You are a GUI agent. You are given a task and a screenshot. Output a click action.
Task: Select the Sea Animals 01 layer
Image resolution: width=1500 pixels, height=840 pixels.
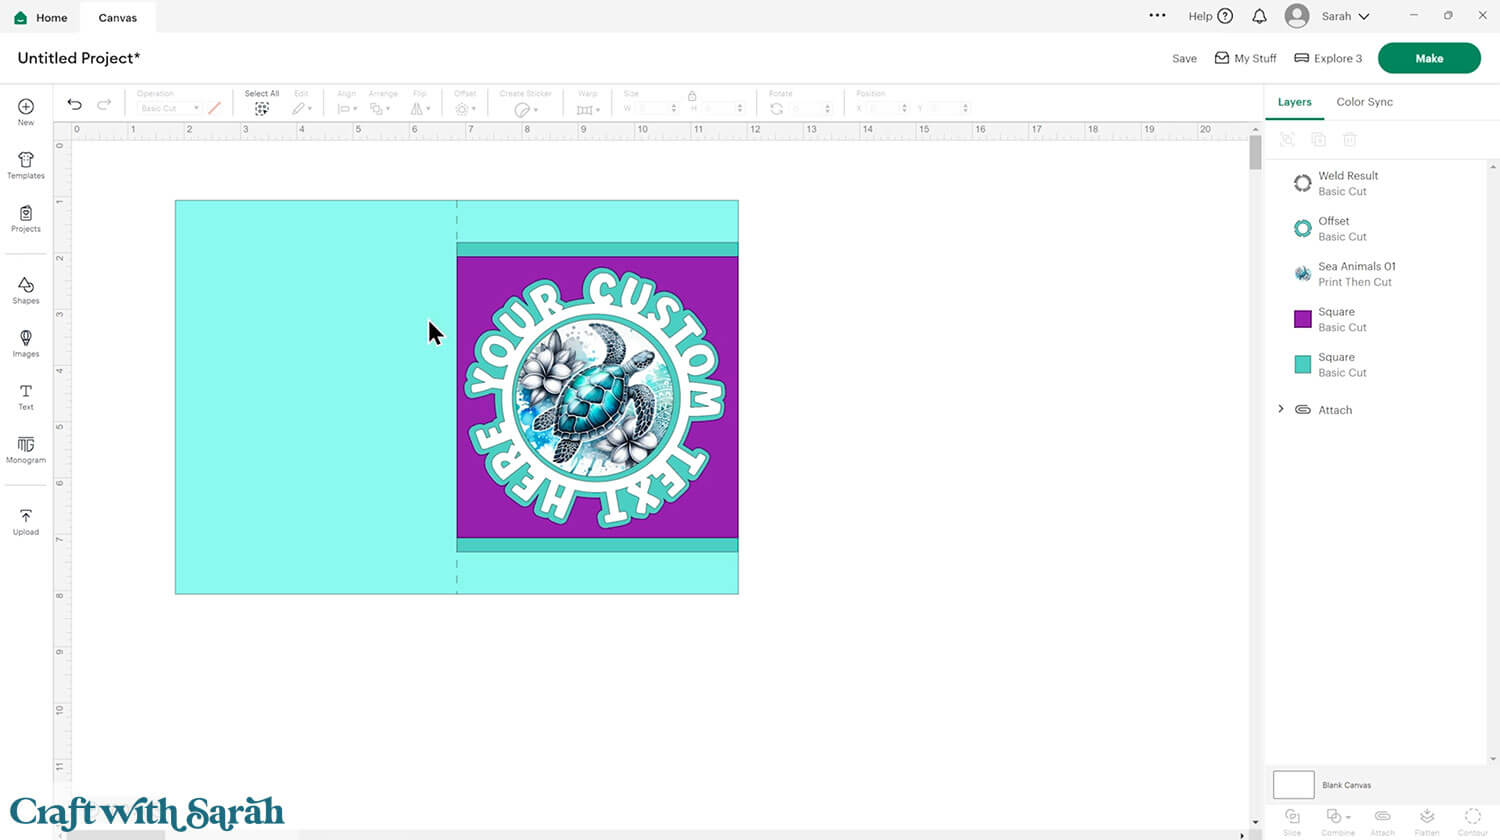[x=1355, y=273]
